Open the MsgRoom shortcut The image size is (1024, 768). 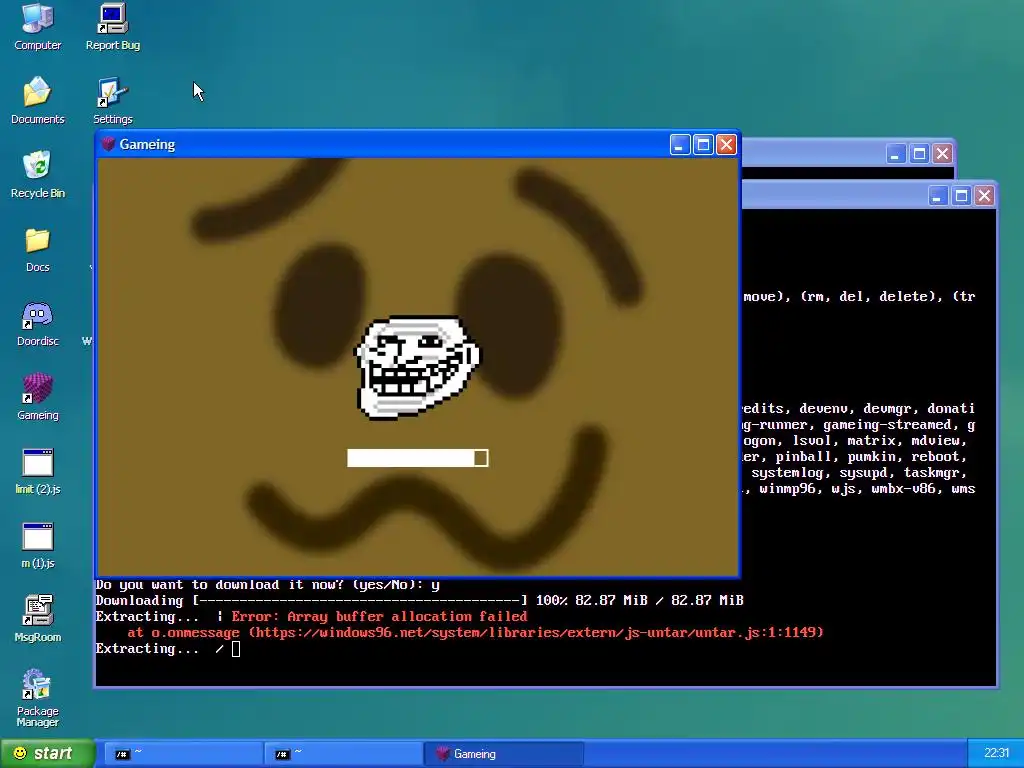[x=37, y=618]
